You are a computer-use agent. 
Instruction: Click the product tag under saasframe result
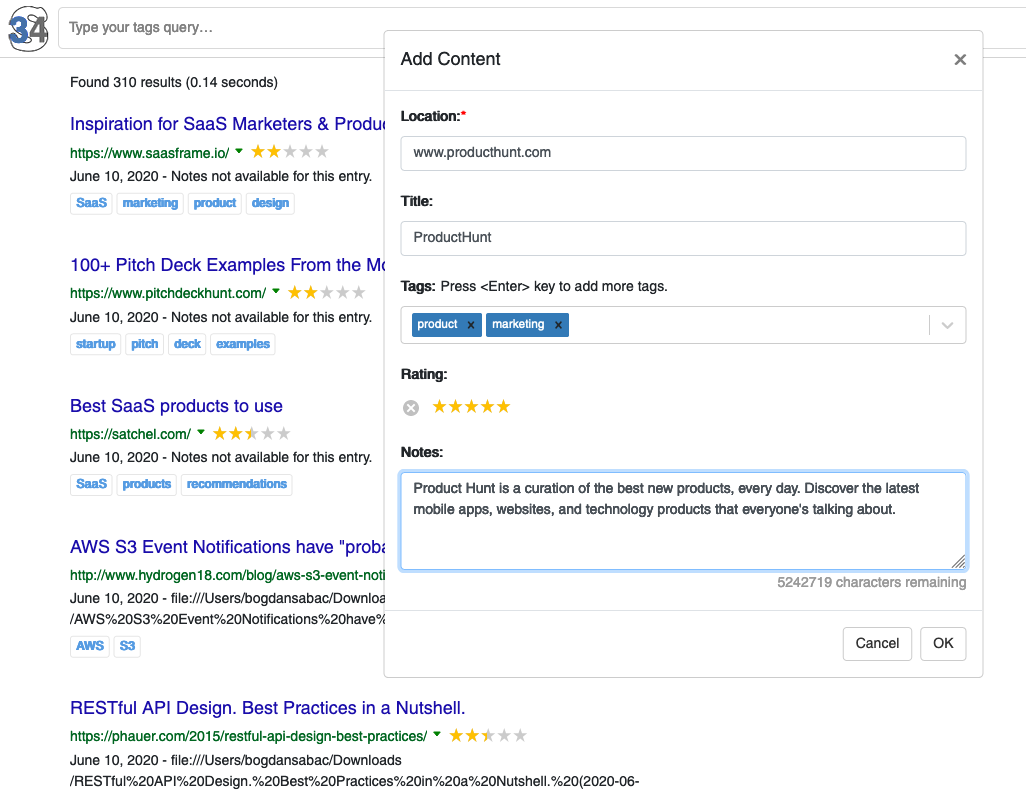coord(215,203)
